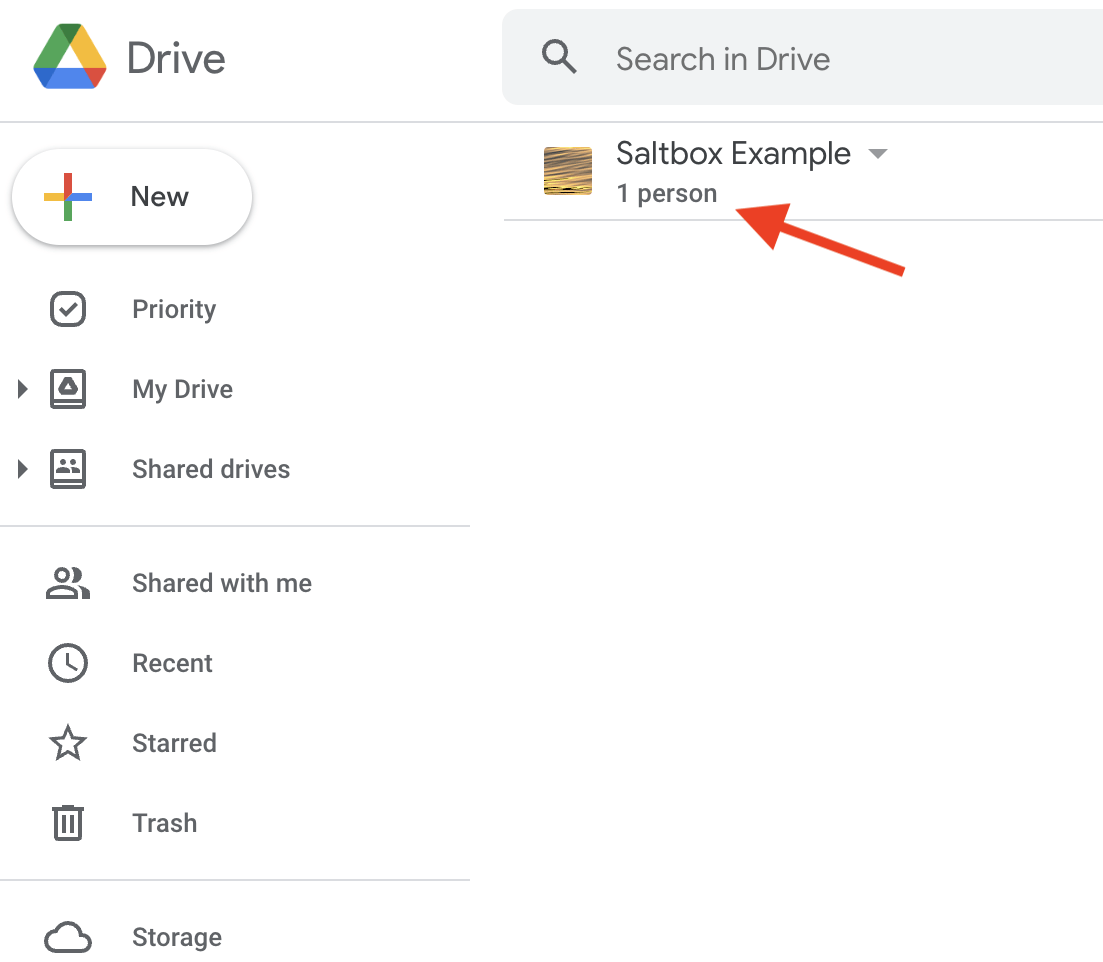
Task: Click the Starred star icon
Action: click(68, 743)
